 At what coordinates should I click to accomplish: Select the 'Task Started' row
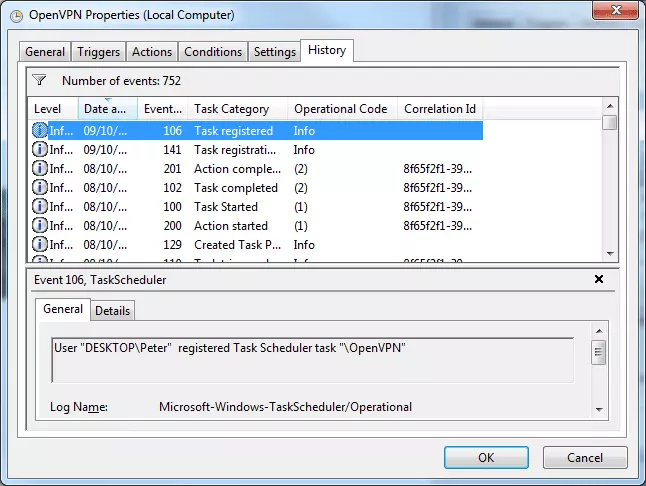(255, 206)
